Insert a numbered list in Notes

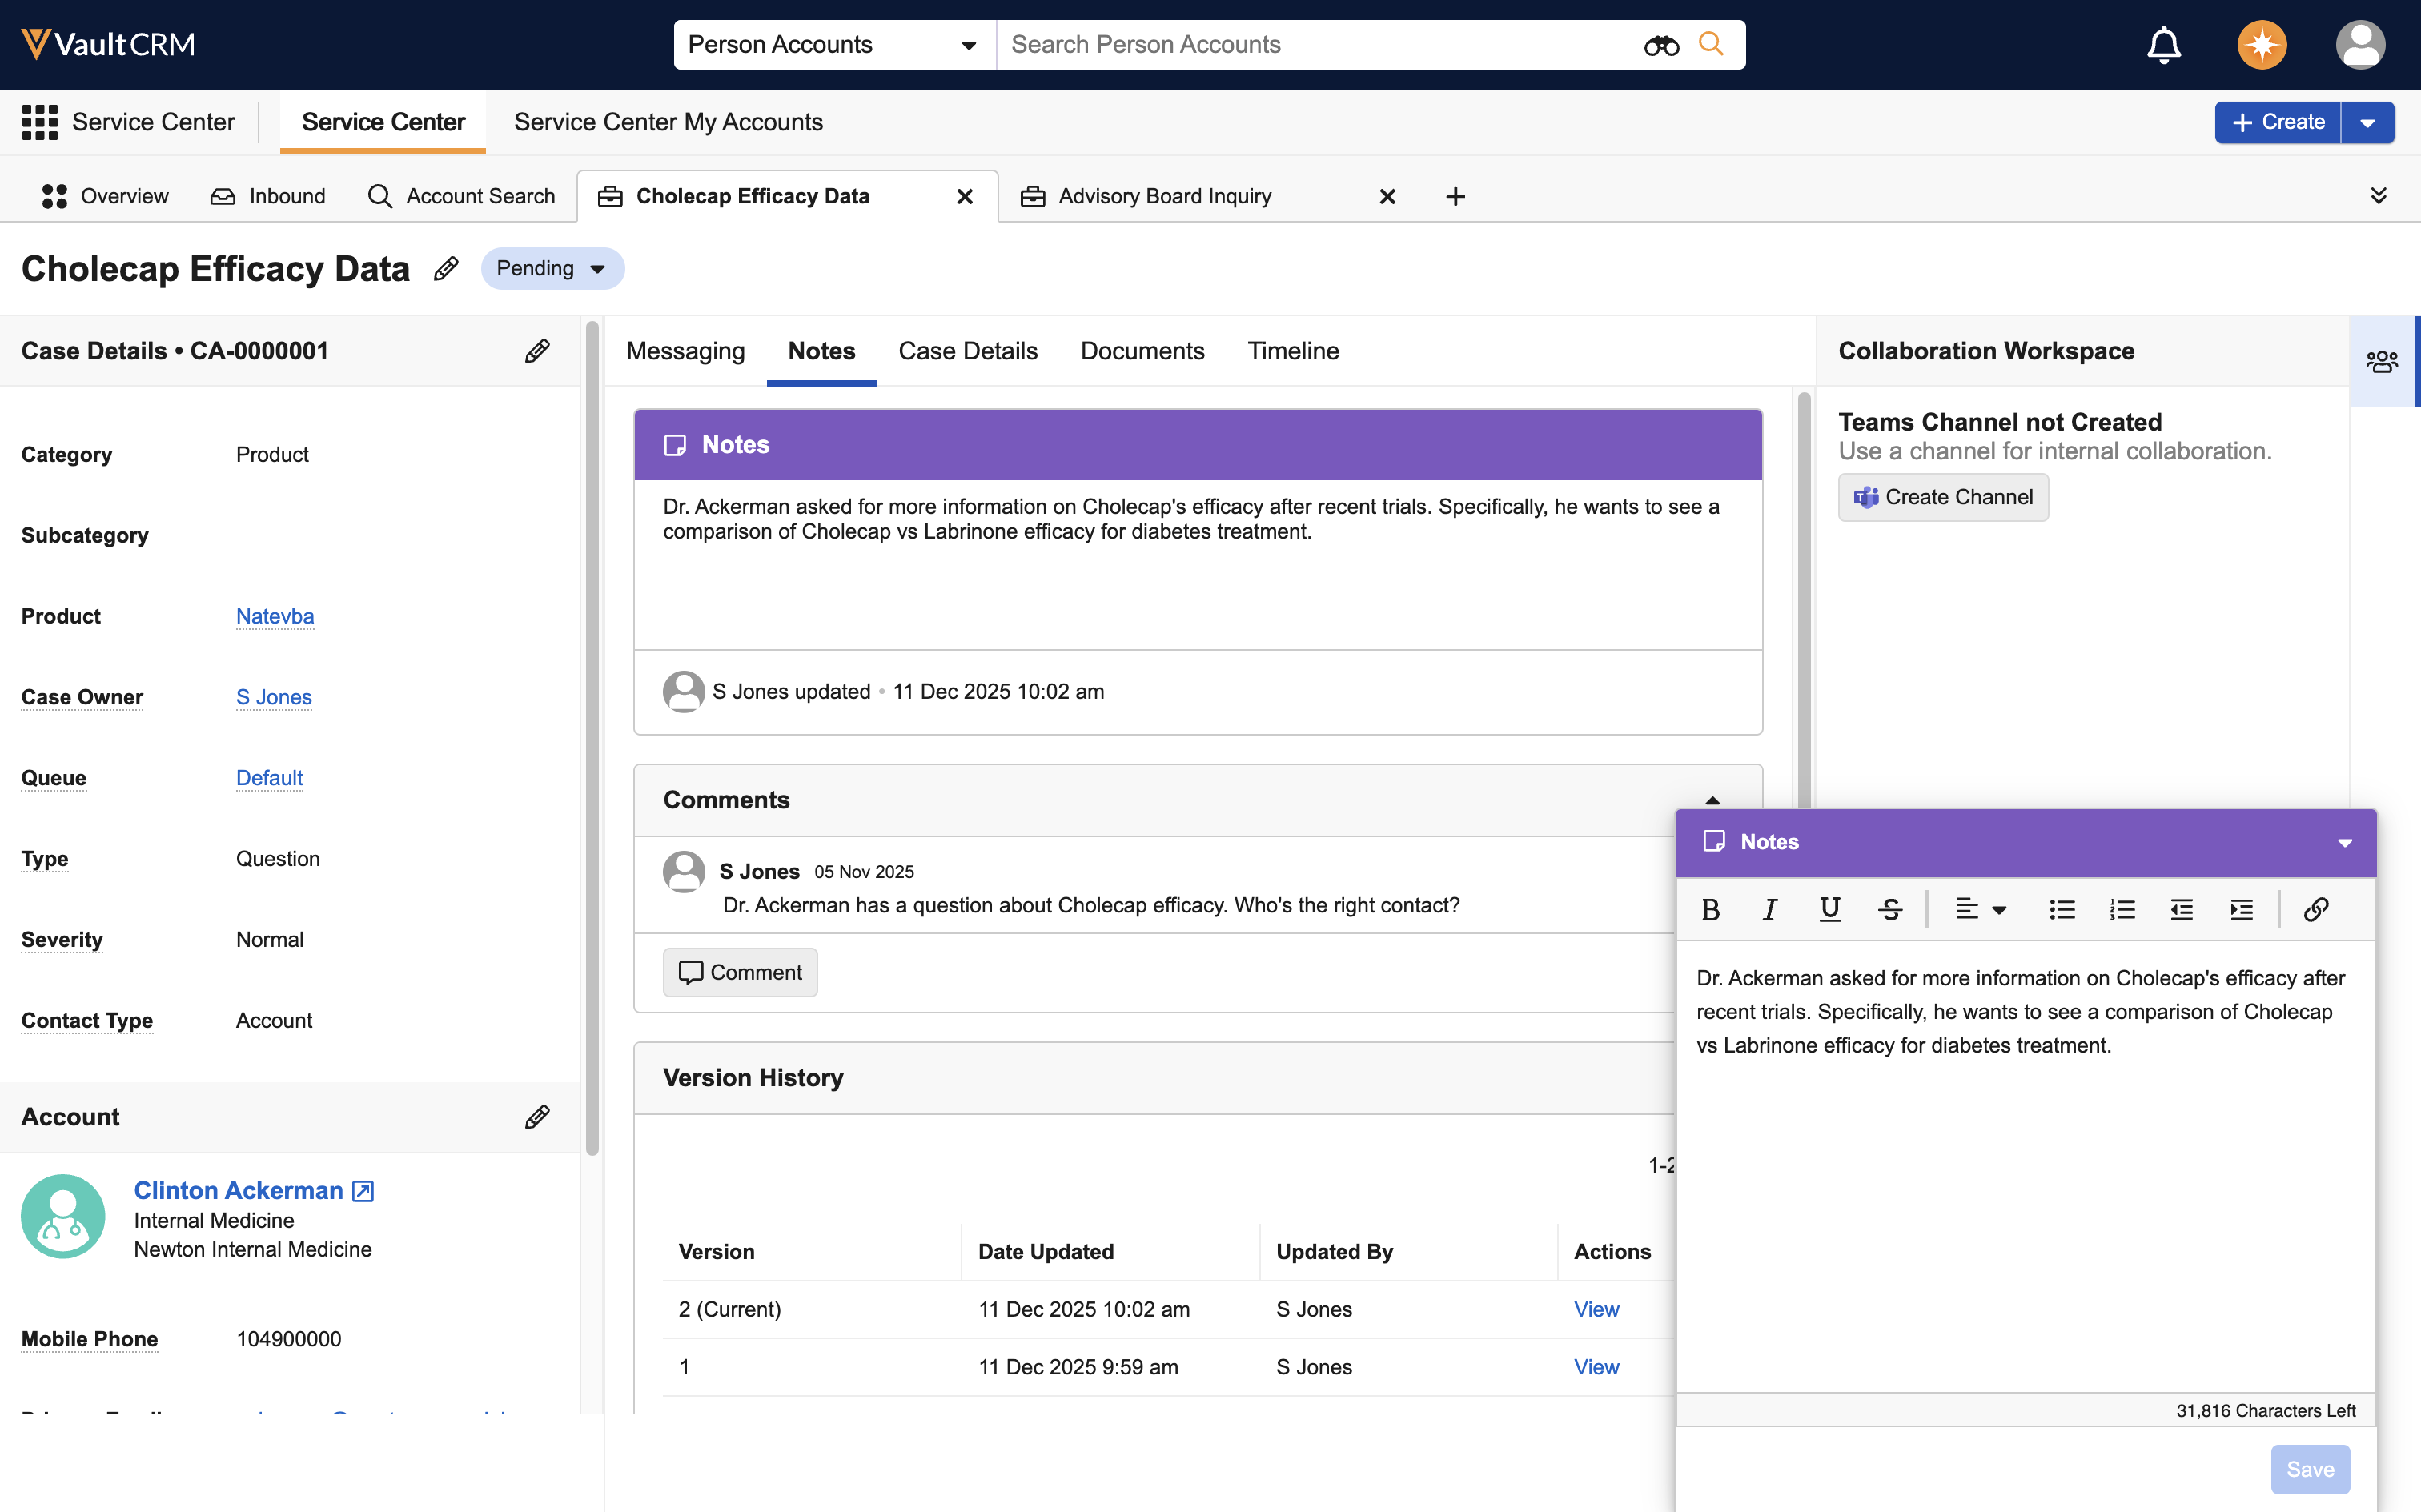(2122, 909)
